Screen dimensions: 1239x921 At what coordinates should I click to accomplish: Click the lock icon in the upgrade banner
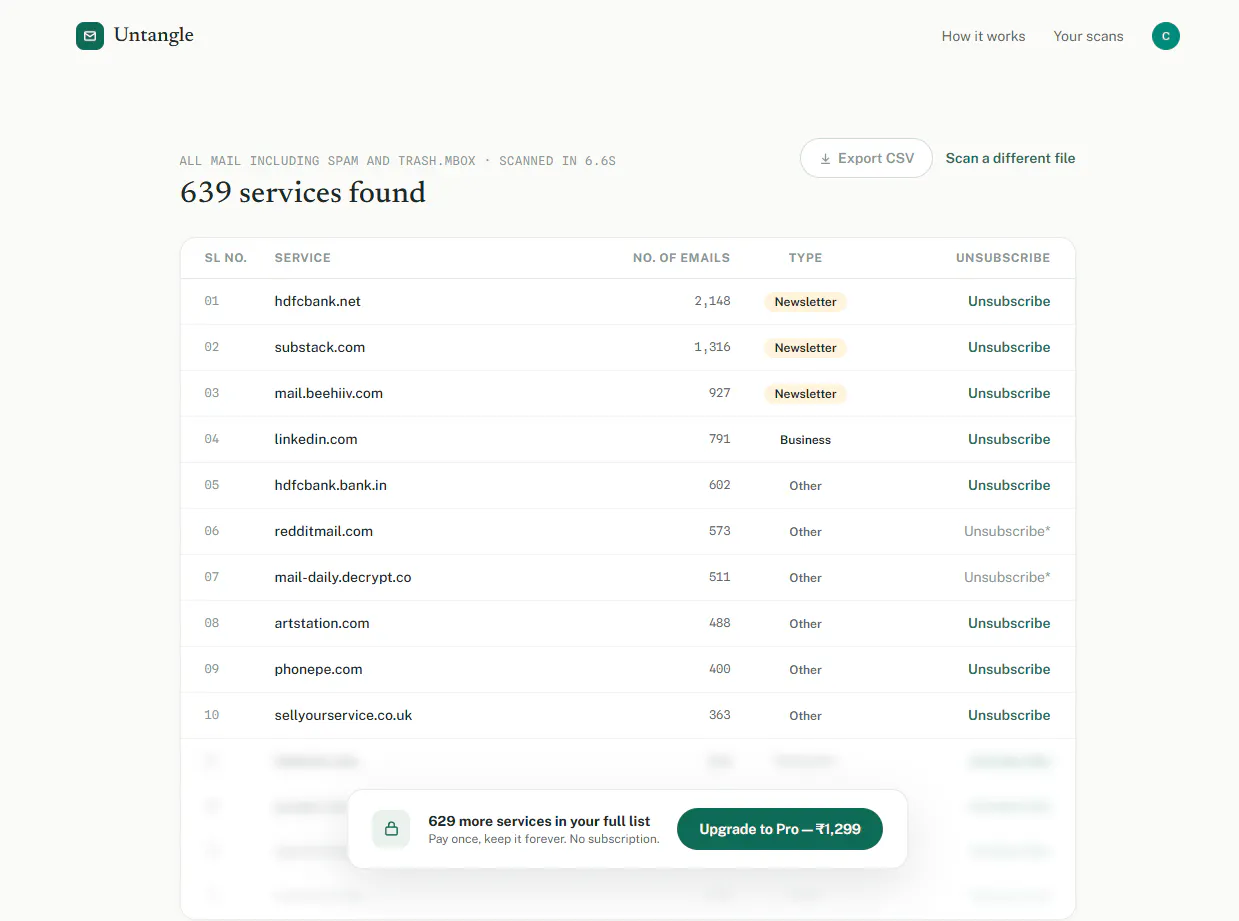point(391,829)
